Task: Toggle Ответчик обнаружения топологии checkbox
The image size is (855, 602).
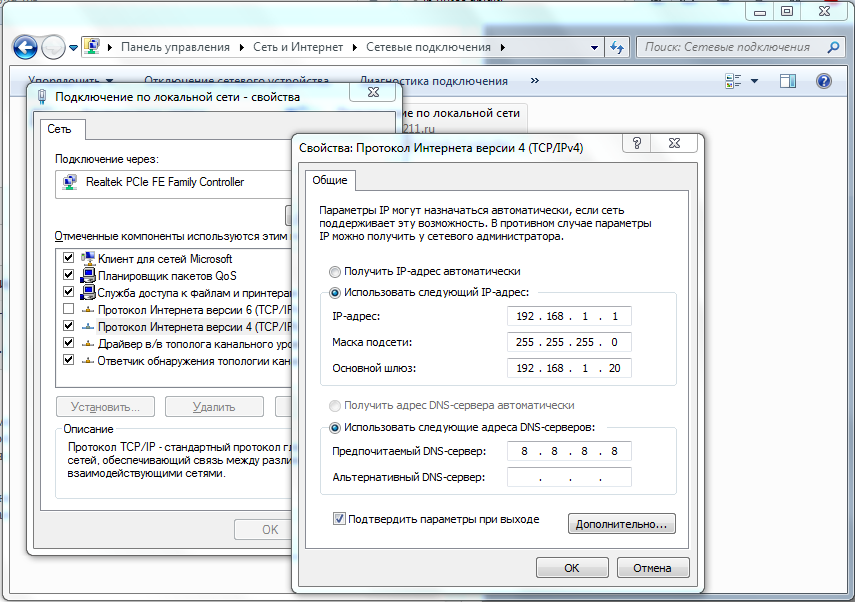Action: [68, 360]
